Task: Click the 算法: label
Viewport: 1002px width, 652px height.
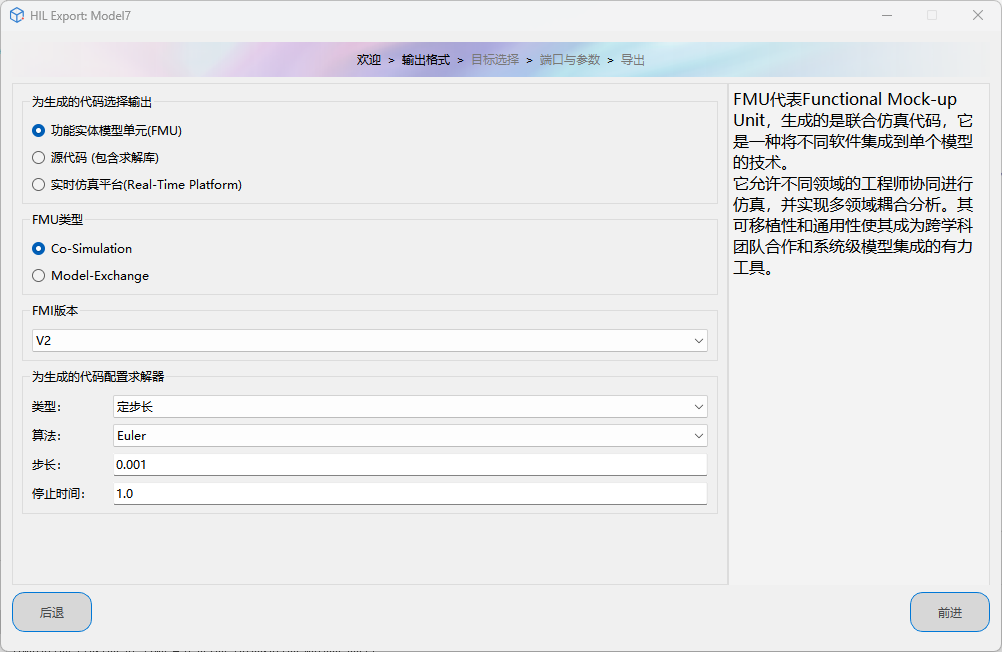Action: (47, 436)
